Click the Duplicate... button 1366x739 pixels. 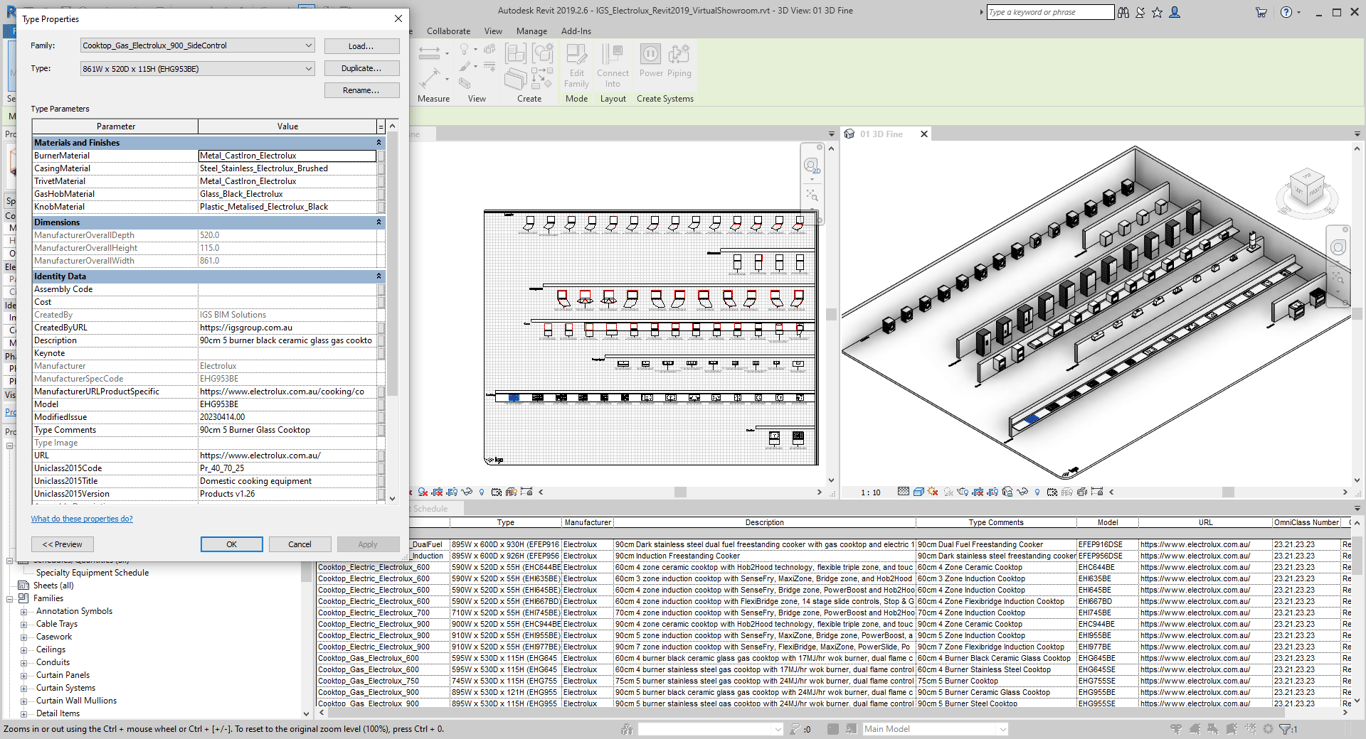click(361, 68)
